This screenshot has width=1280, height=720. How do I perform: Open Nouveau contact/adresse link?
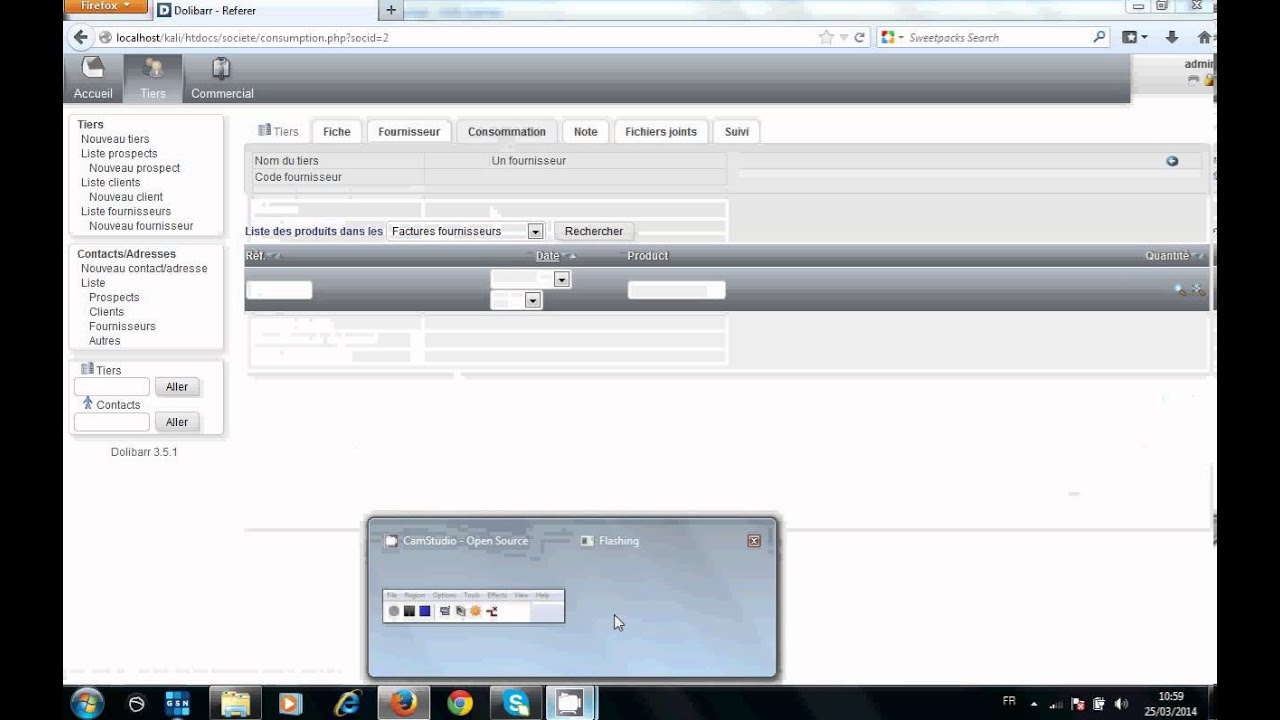pos(144,268)
